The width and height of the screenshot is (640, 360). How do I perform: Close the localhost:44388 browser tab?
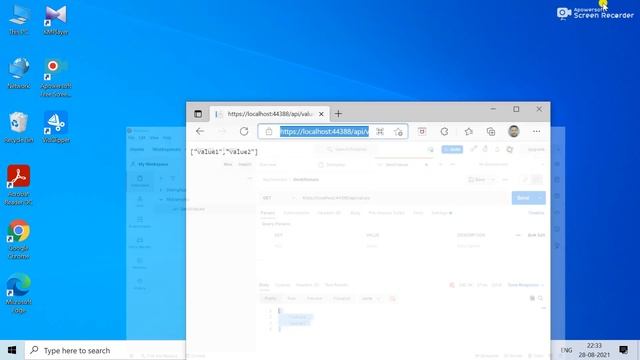pyautogui.click(x=321, y=114)
